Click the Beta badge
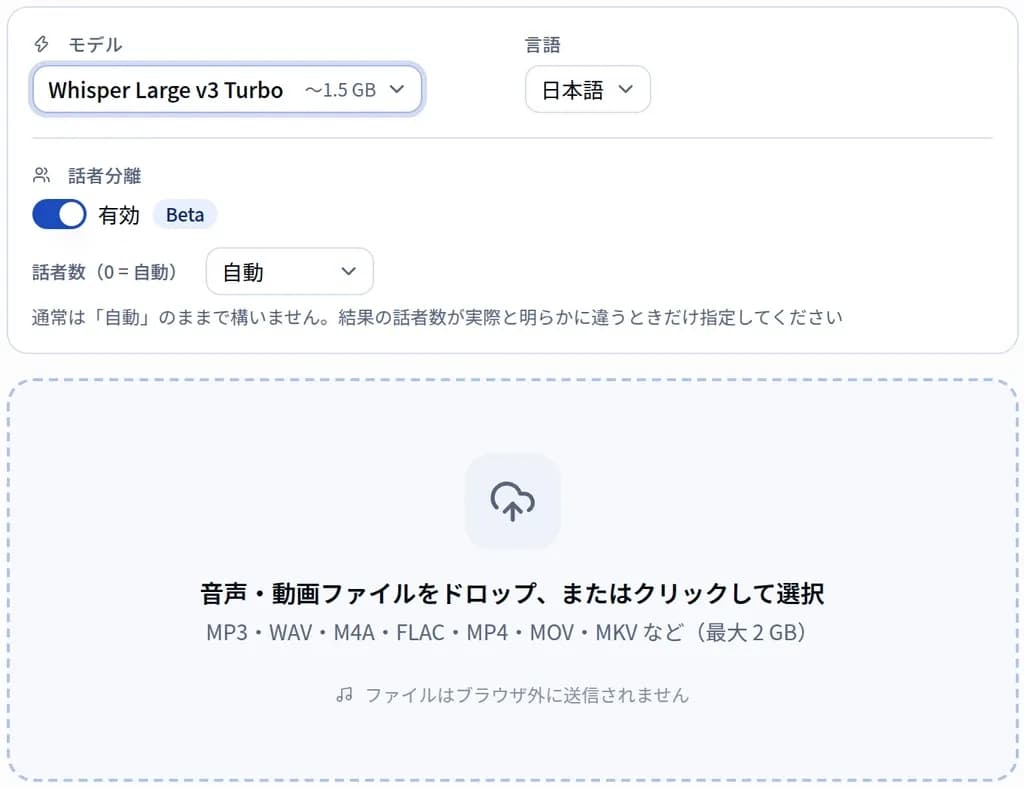 coord(185,215)
